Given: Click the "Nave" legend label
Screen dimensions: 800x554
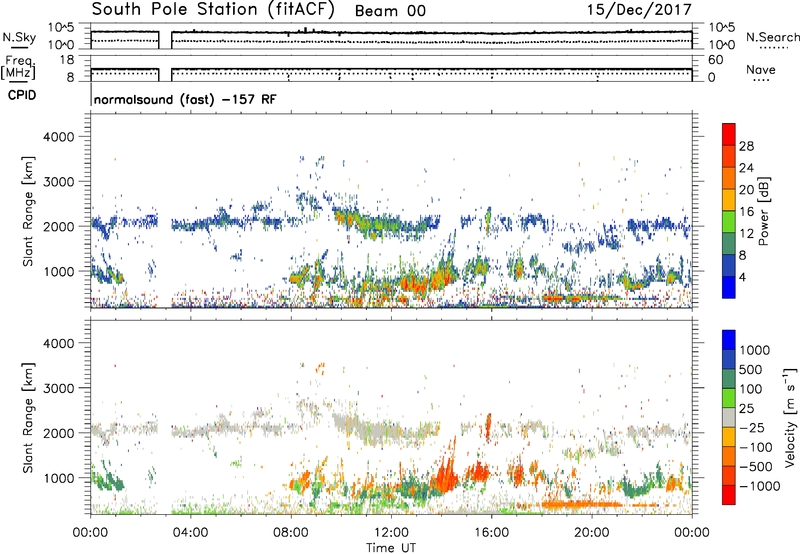Looking at the screenshot, I should 761,69.
